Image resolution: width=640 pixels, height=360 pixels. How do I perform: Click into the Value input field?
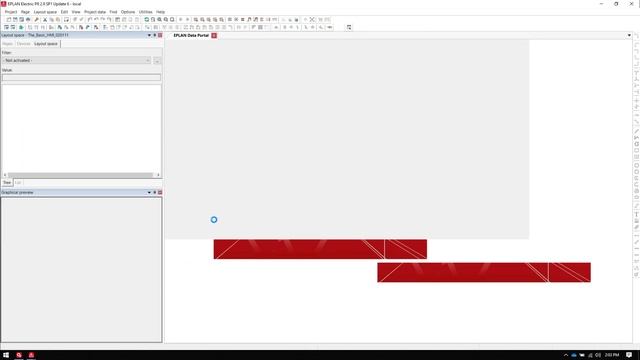(x=82, y=77)
